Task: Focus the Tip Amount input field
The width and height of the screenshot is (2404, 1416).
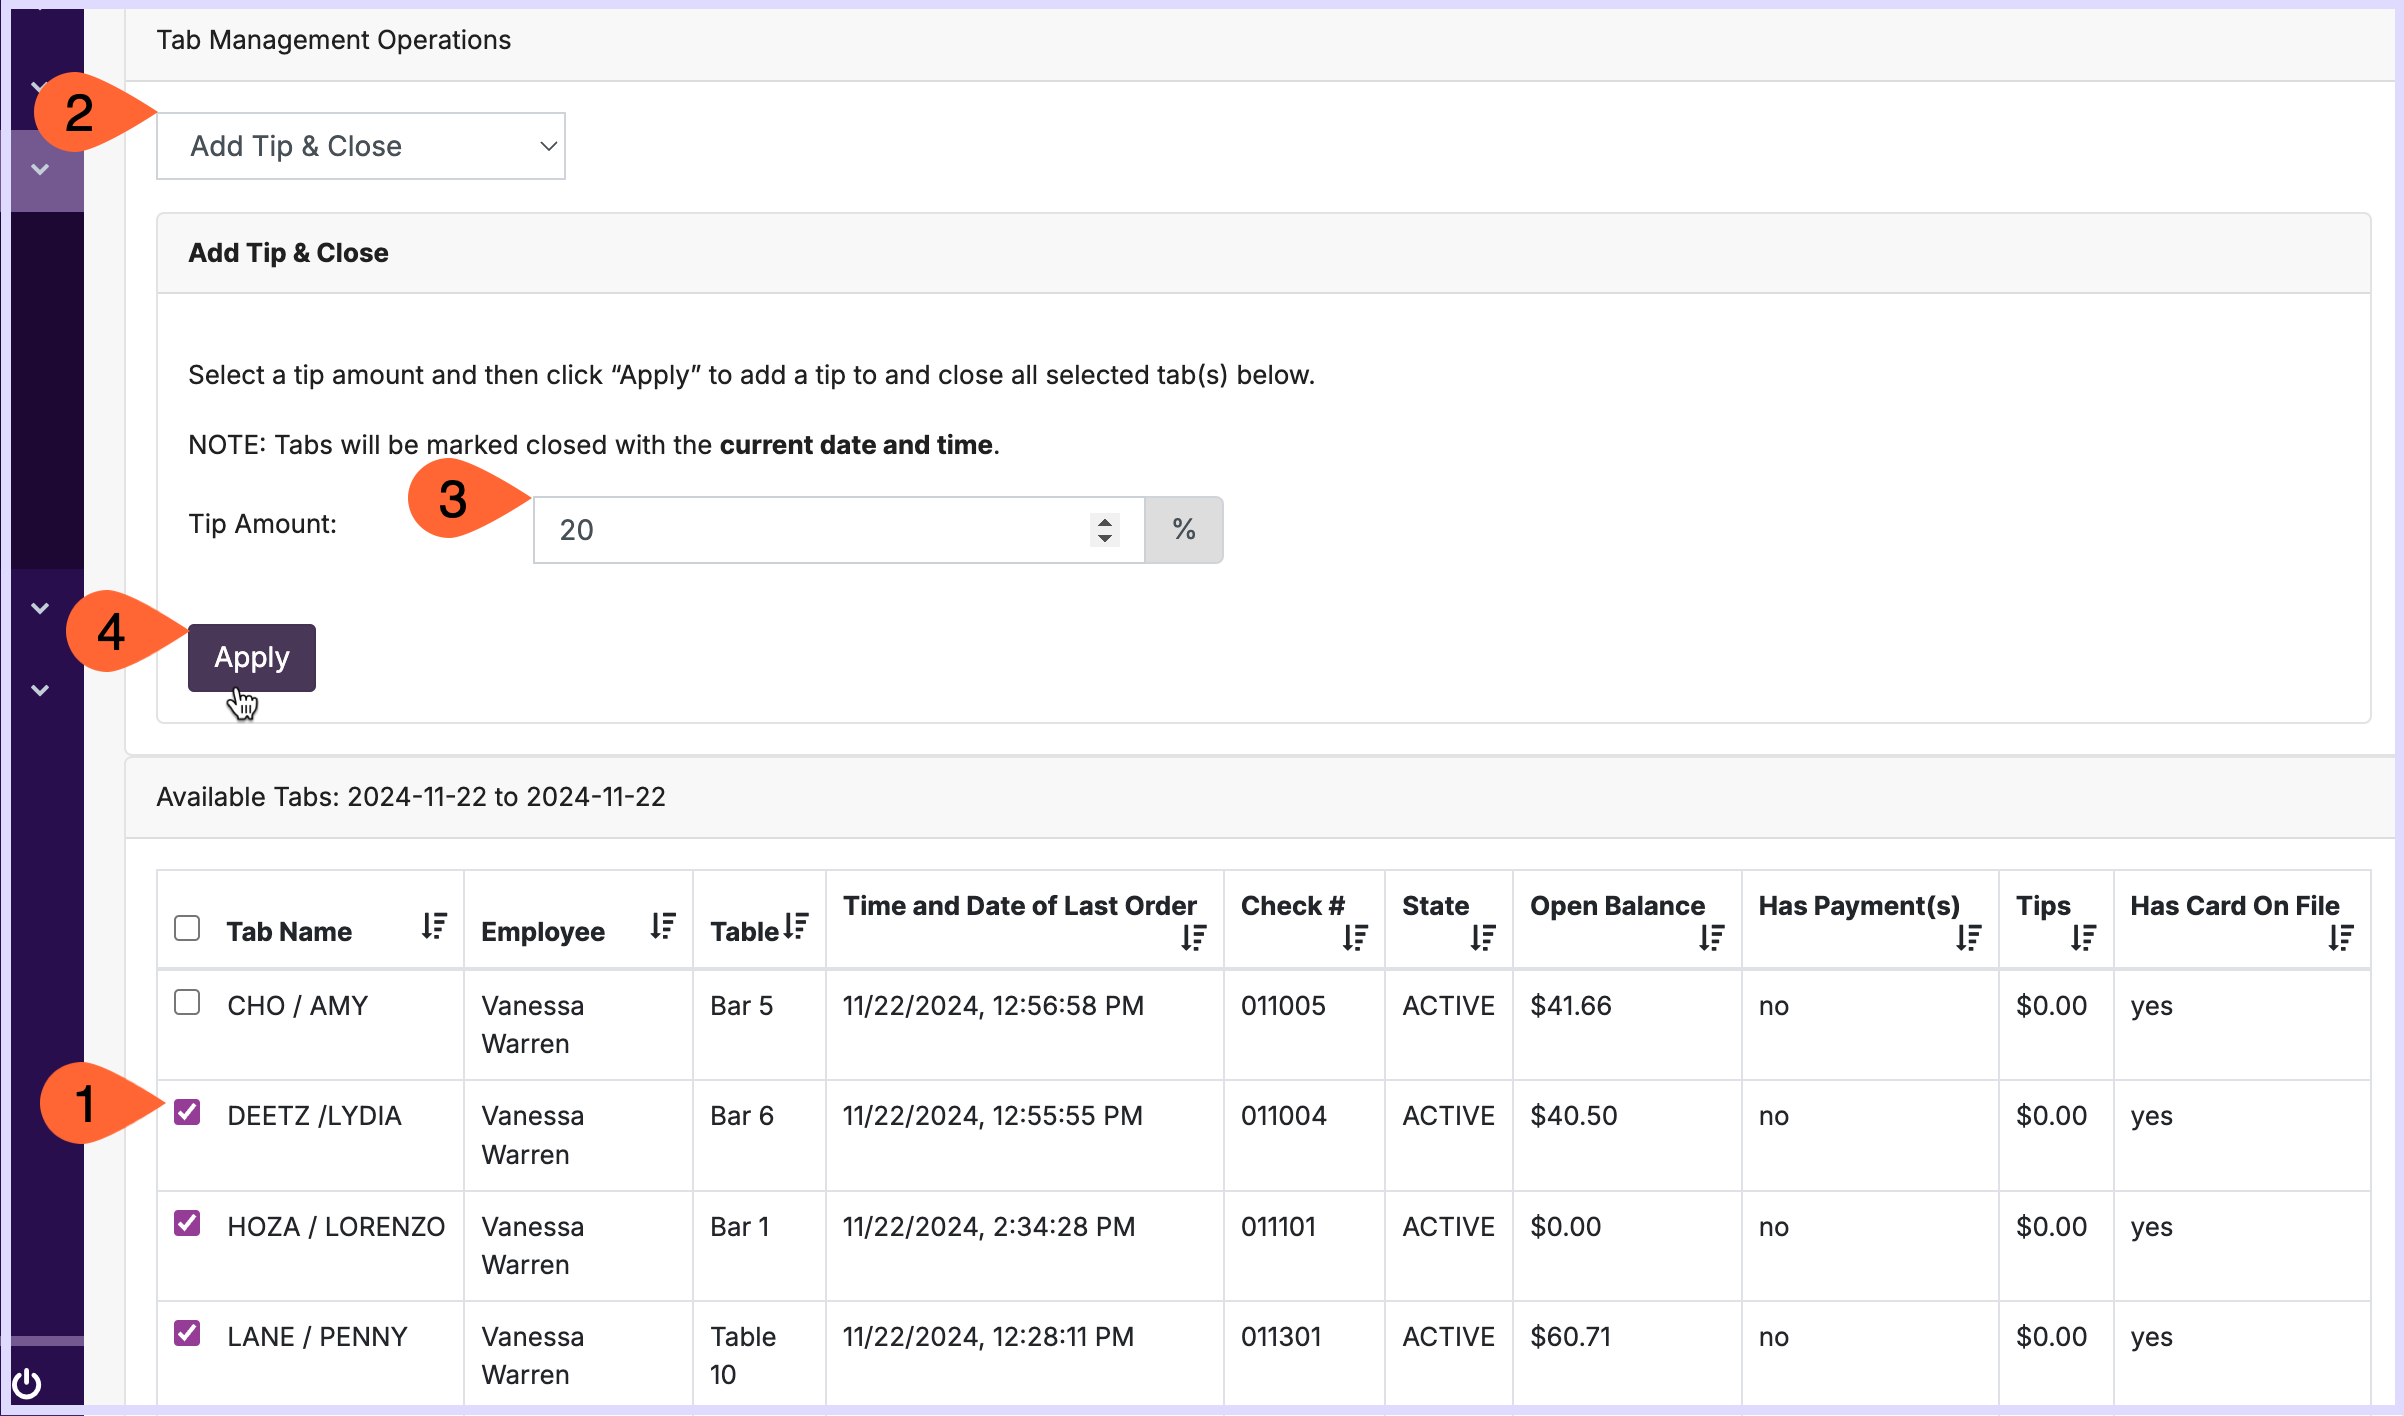Action: (x=838, y=530)
